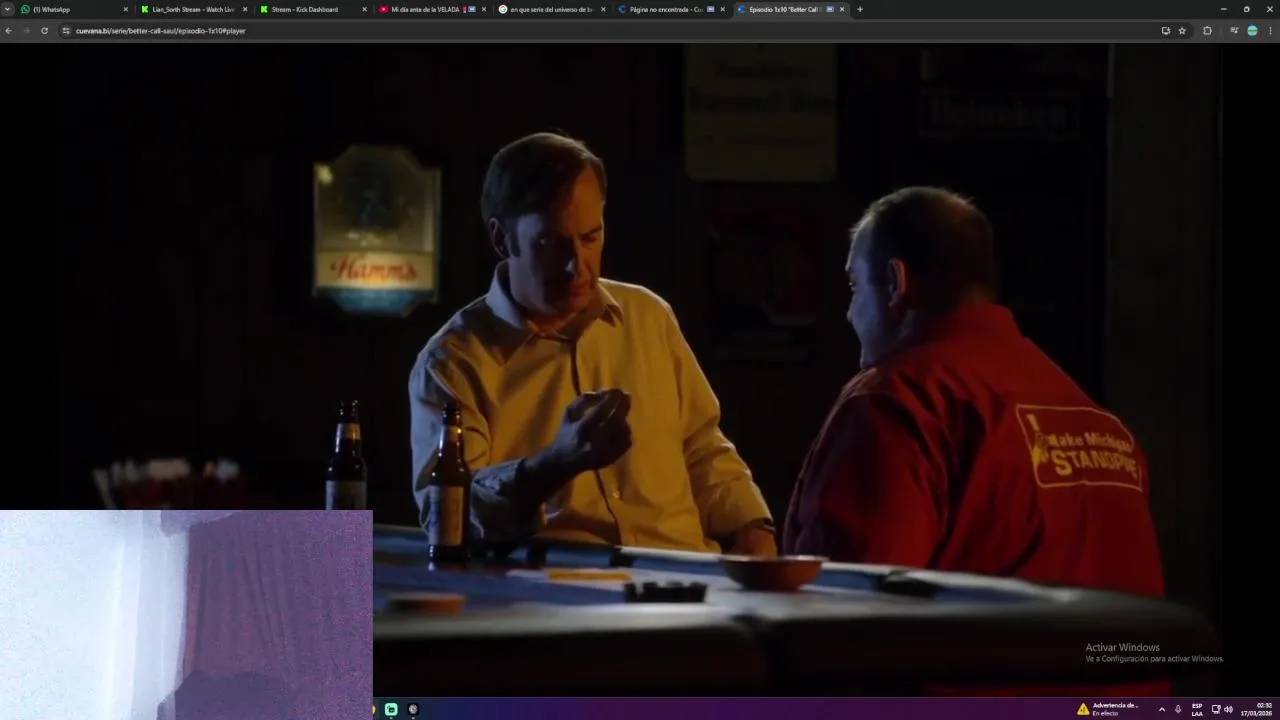
Task: Click the microphone icon in system tray
Action: [1178, 709]
